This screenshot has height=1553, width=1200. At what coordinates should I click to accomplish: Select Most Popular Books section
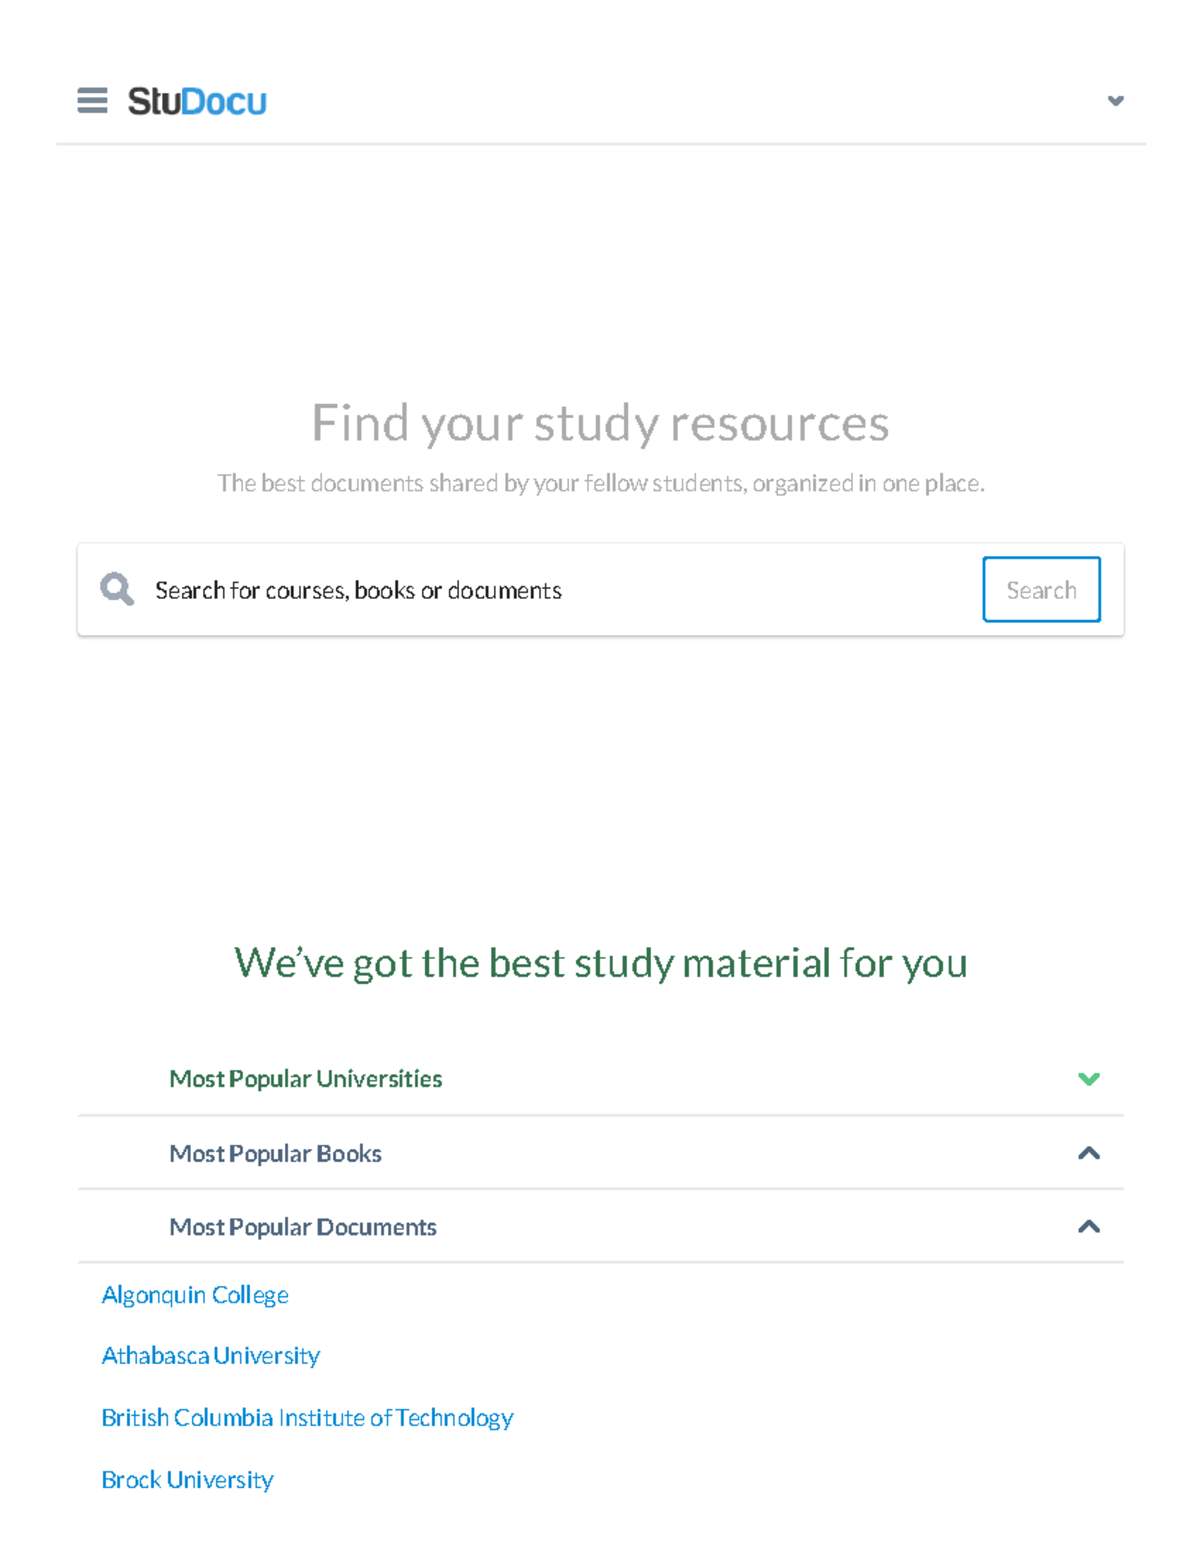pyautogui.click(x=275, y=1153)
